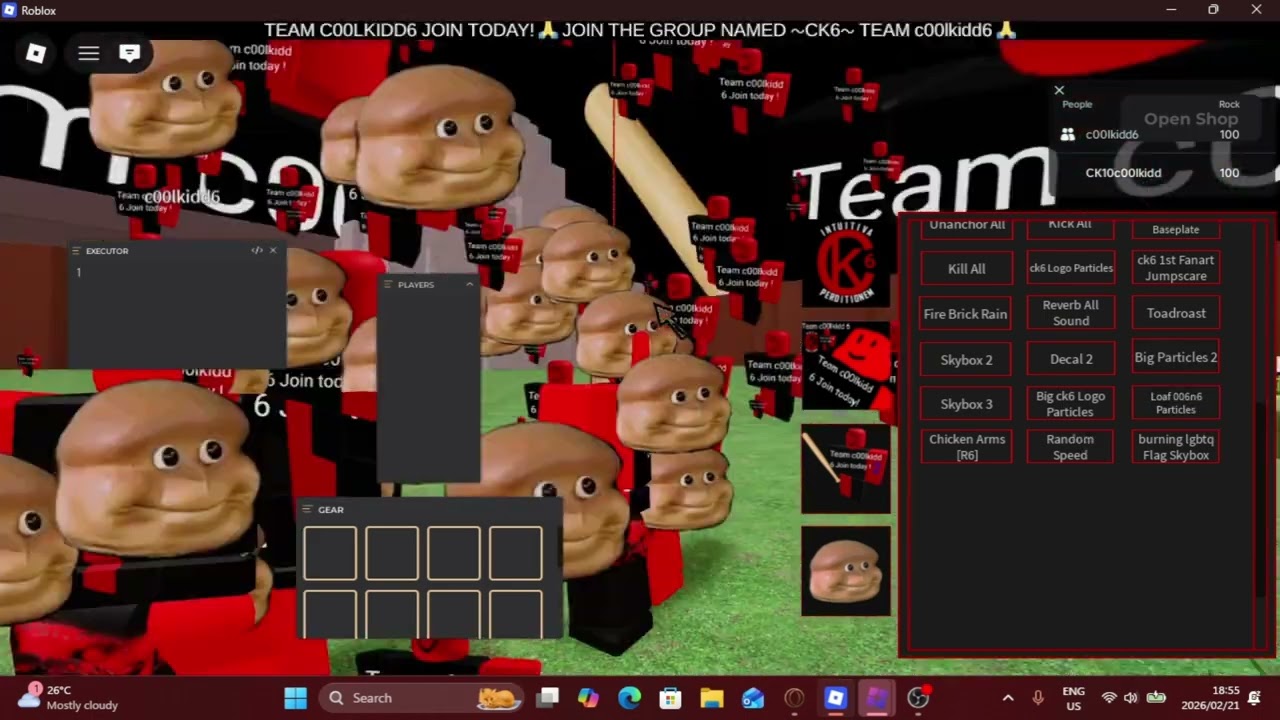Click the Rock column header
Viewport: 1280px width, 720px height.
(1229, 104)
